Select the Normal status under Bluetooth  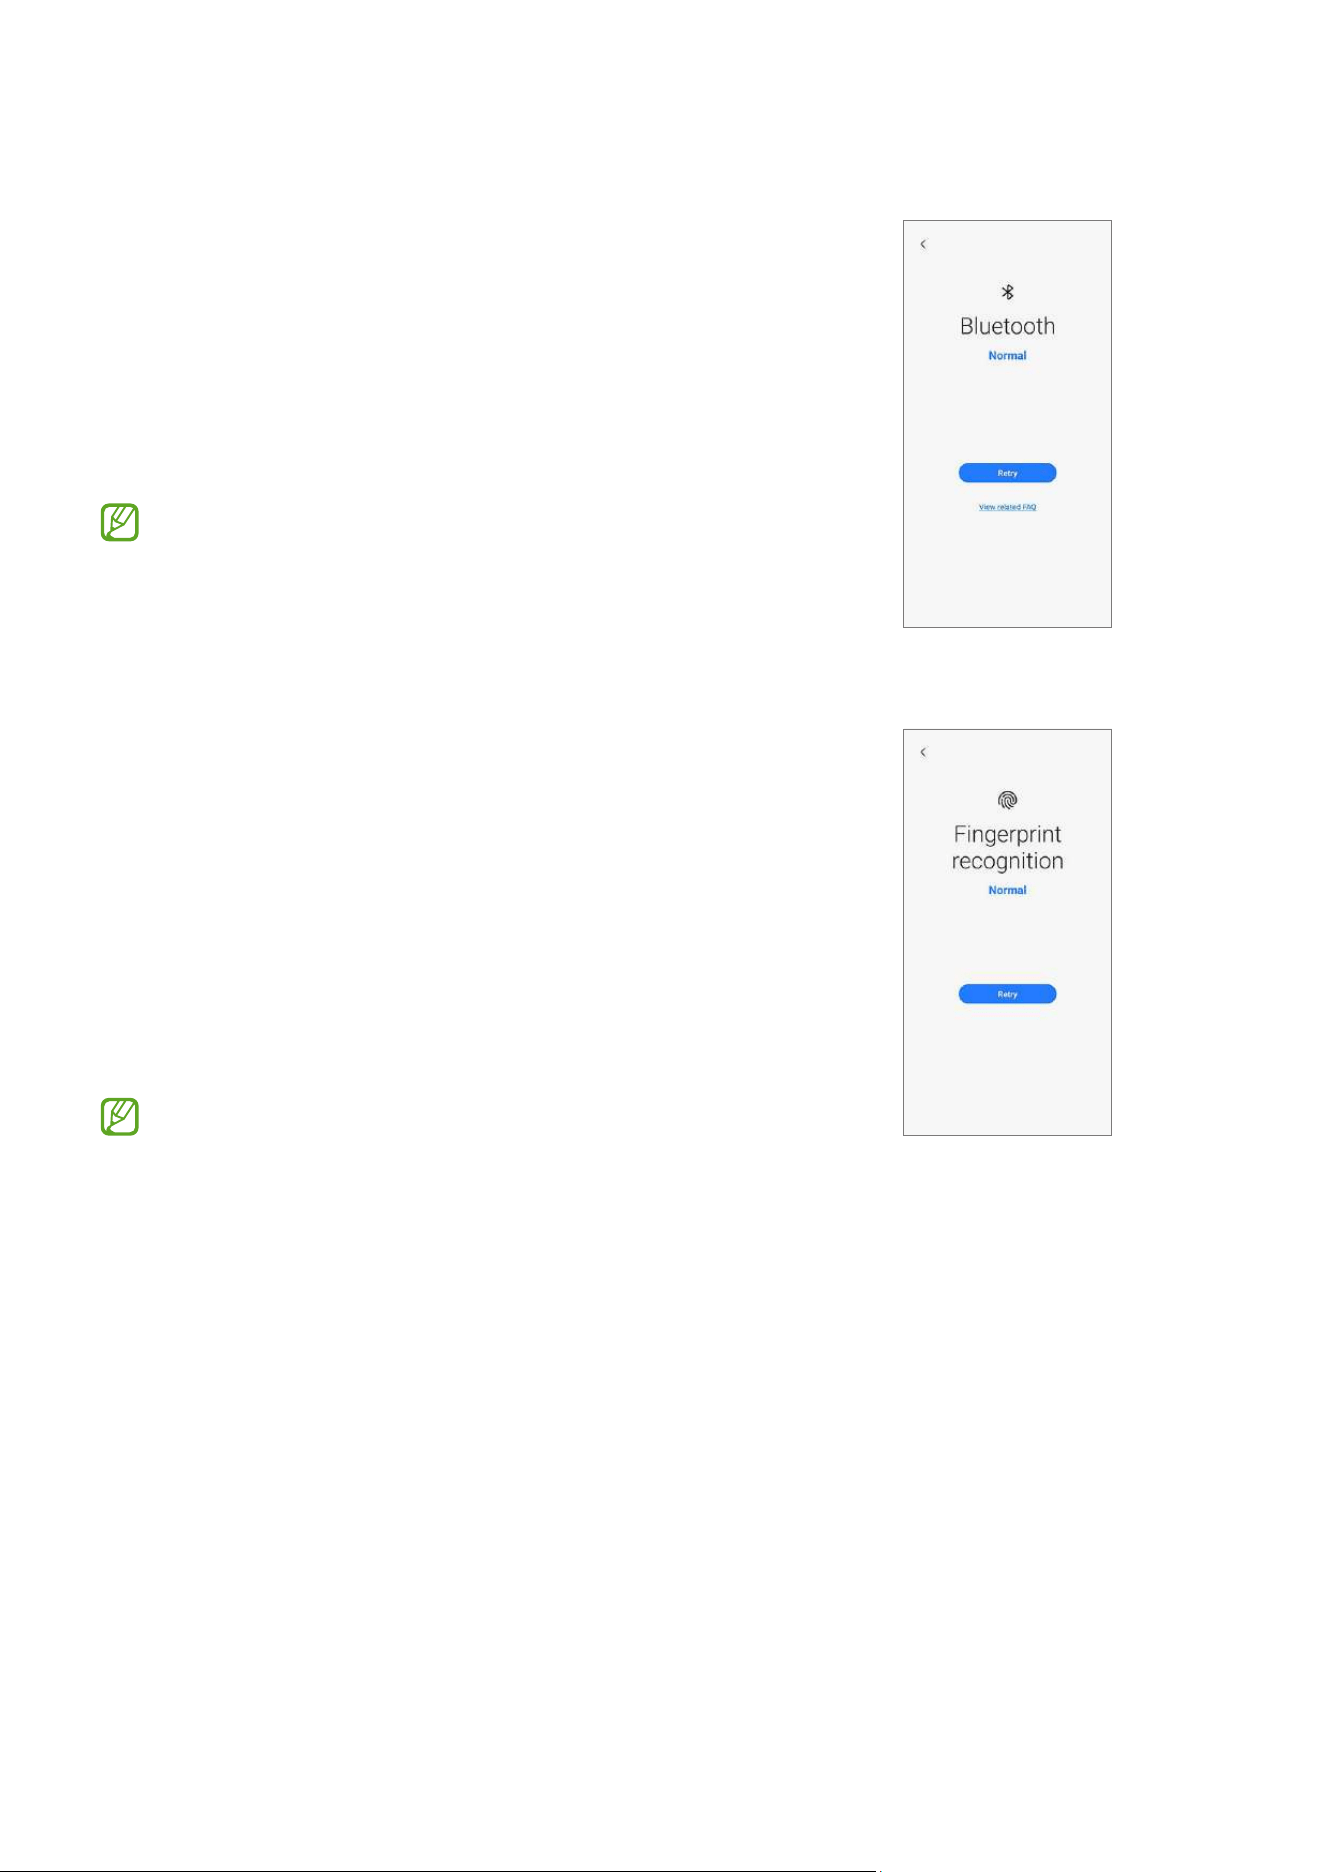[1007, 356]
